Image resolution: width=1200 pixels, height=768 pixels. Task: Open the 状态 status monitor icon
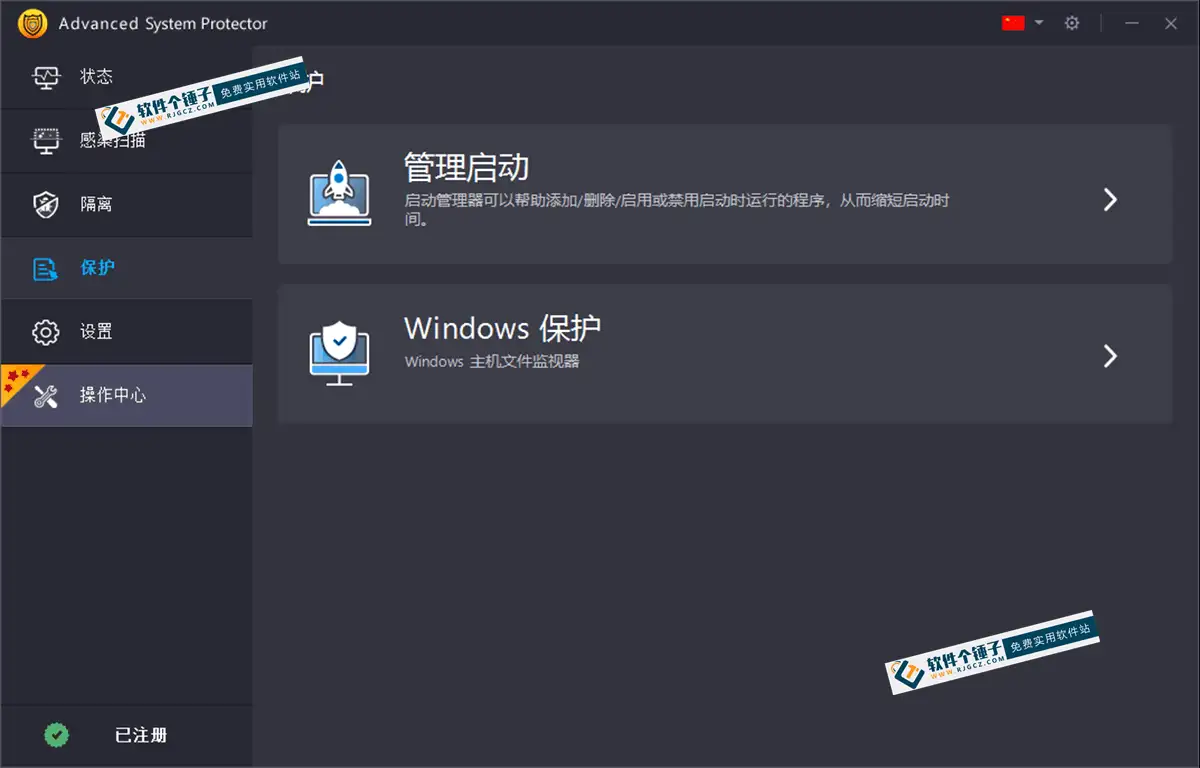click(46, 77)
